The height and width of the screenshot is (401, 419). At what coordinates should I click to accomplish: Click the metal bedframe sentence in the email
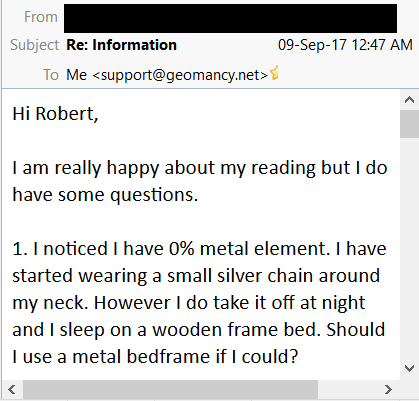pyautogui.click(x=155, y=356)
